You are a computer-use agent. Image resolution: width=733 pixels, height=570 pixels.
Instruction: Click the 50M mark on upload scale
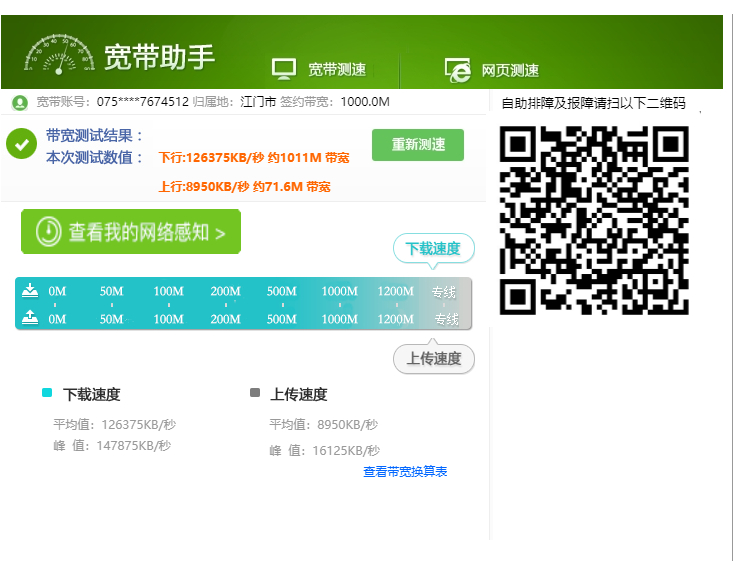coord(111,319)
